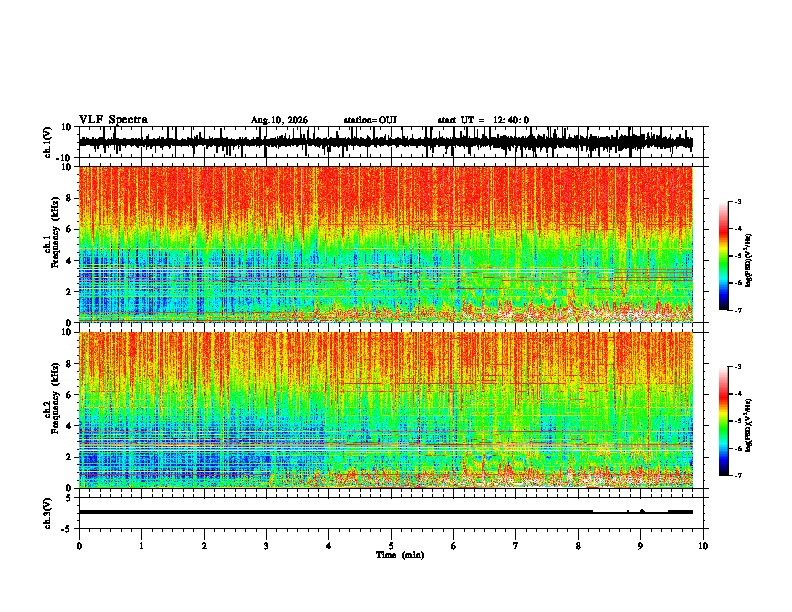The image size is (792, 612).
Task: Click the "VLF Spectra" plot title
Action: (113, 120)
